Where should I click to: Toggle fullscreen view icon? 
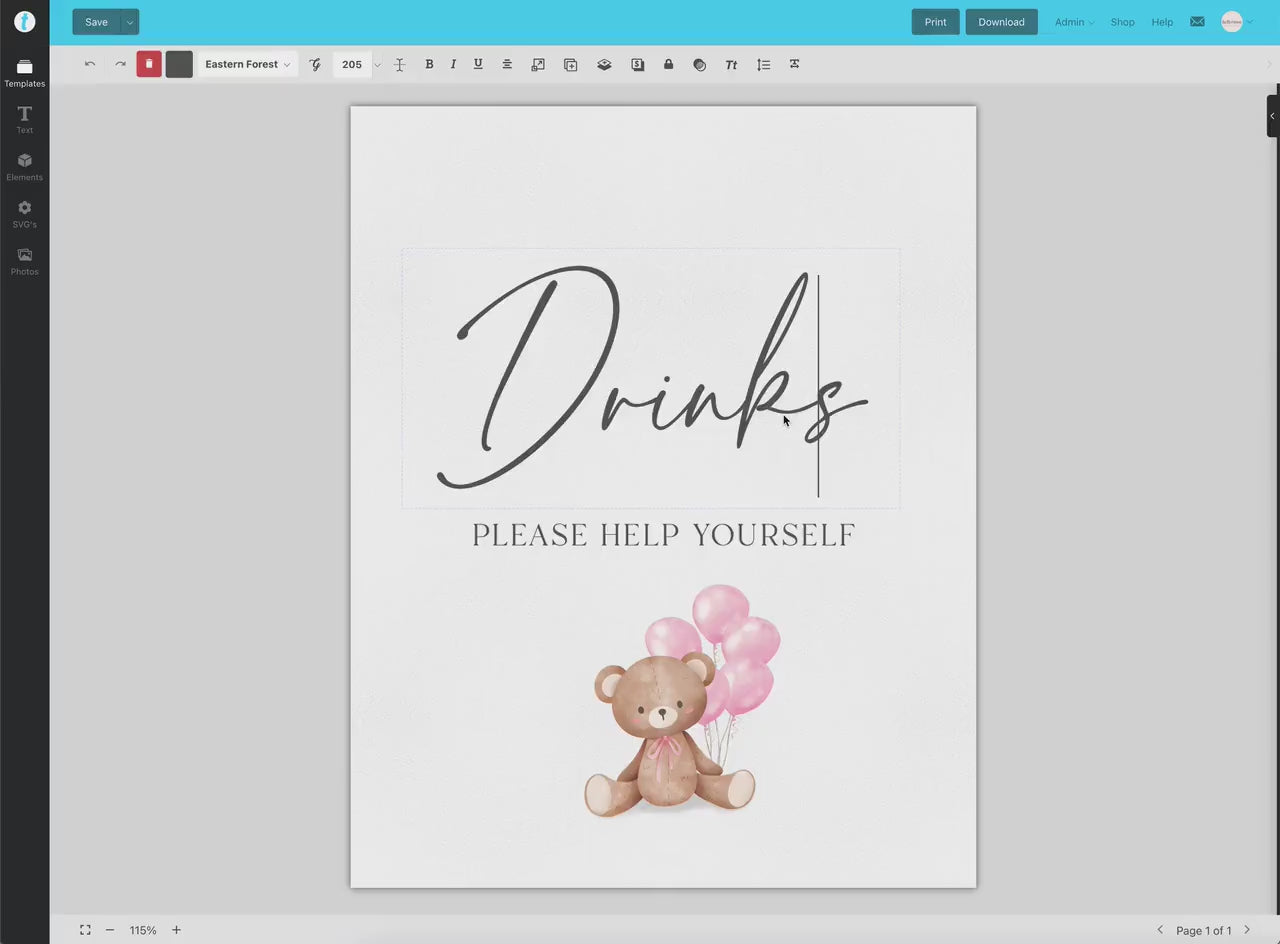point(85,930)
